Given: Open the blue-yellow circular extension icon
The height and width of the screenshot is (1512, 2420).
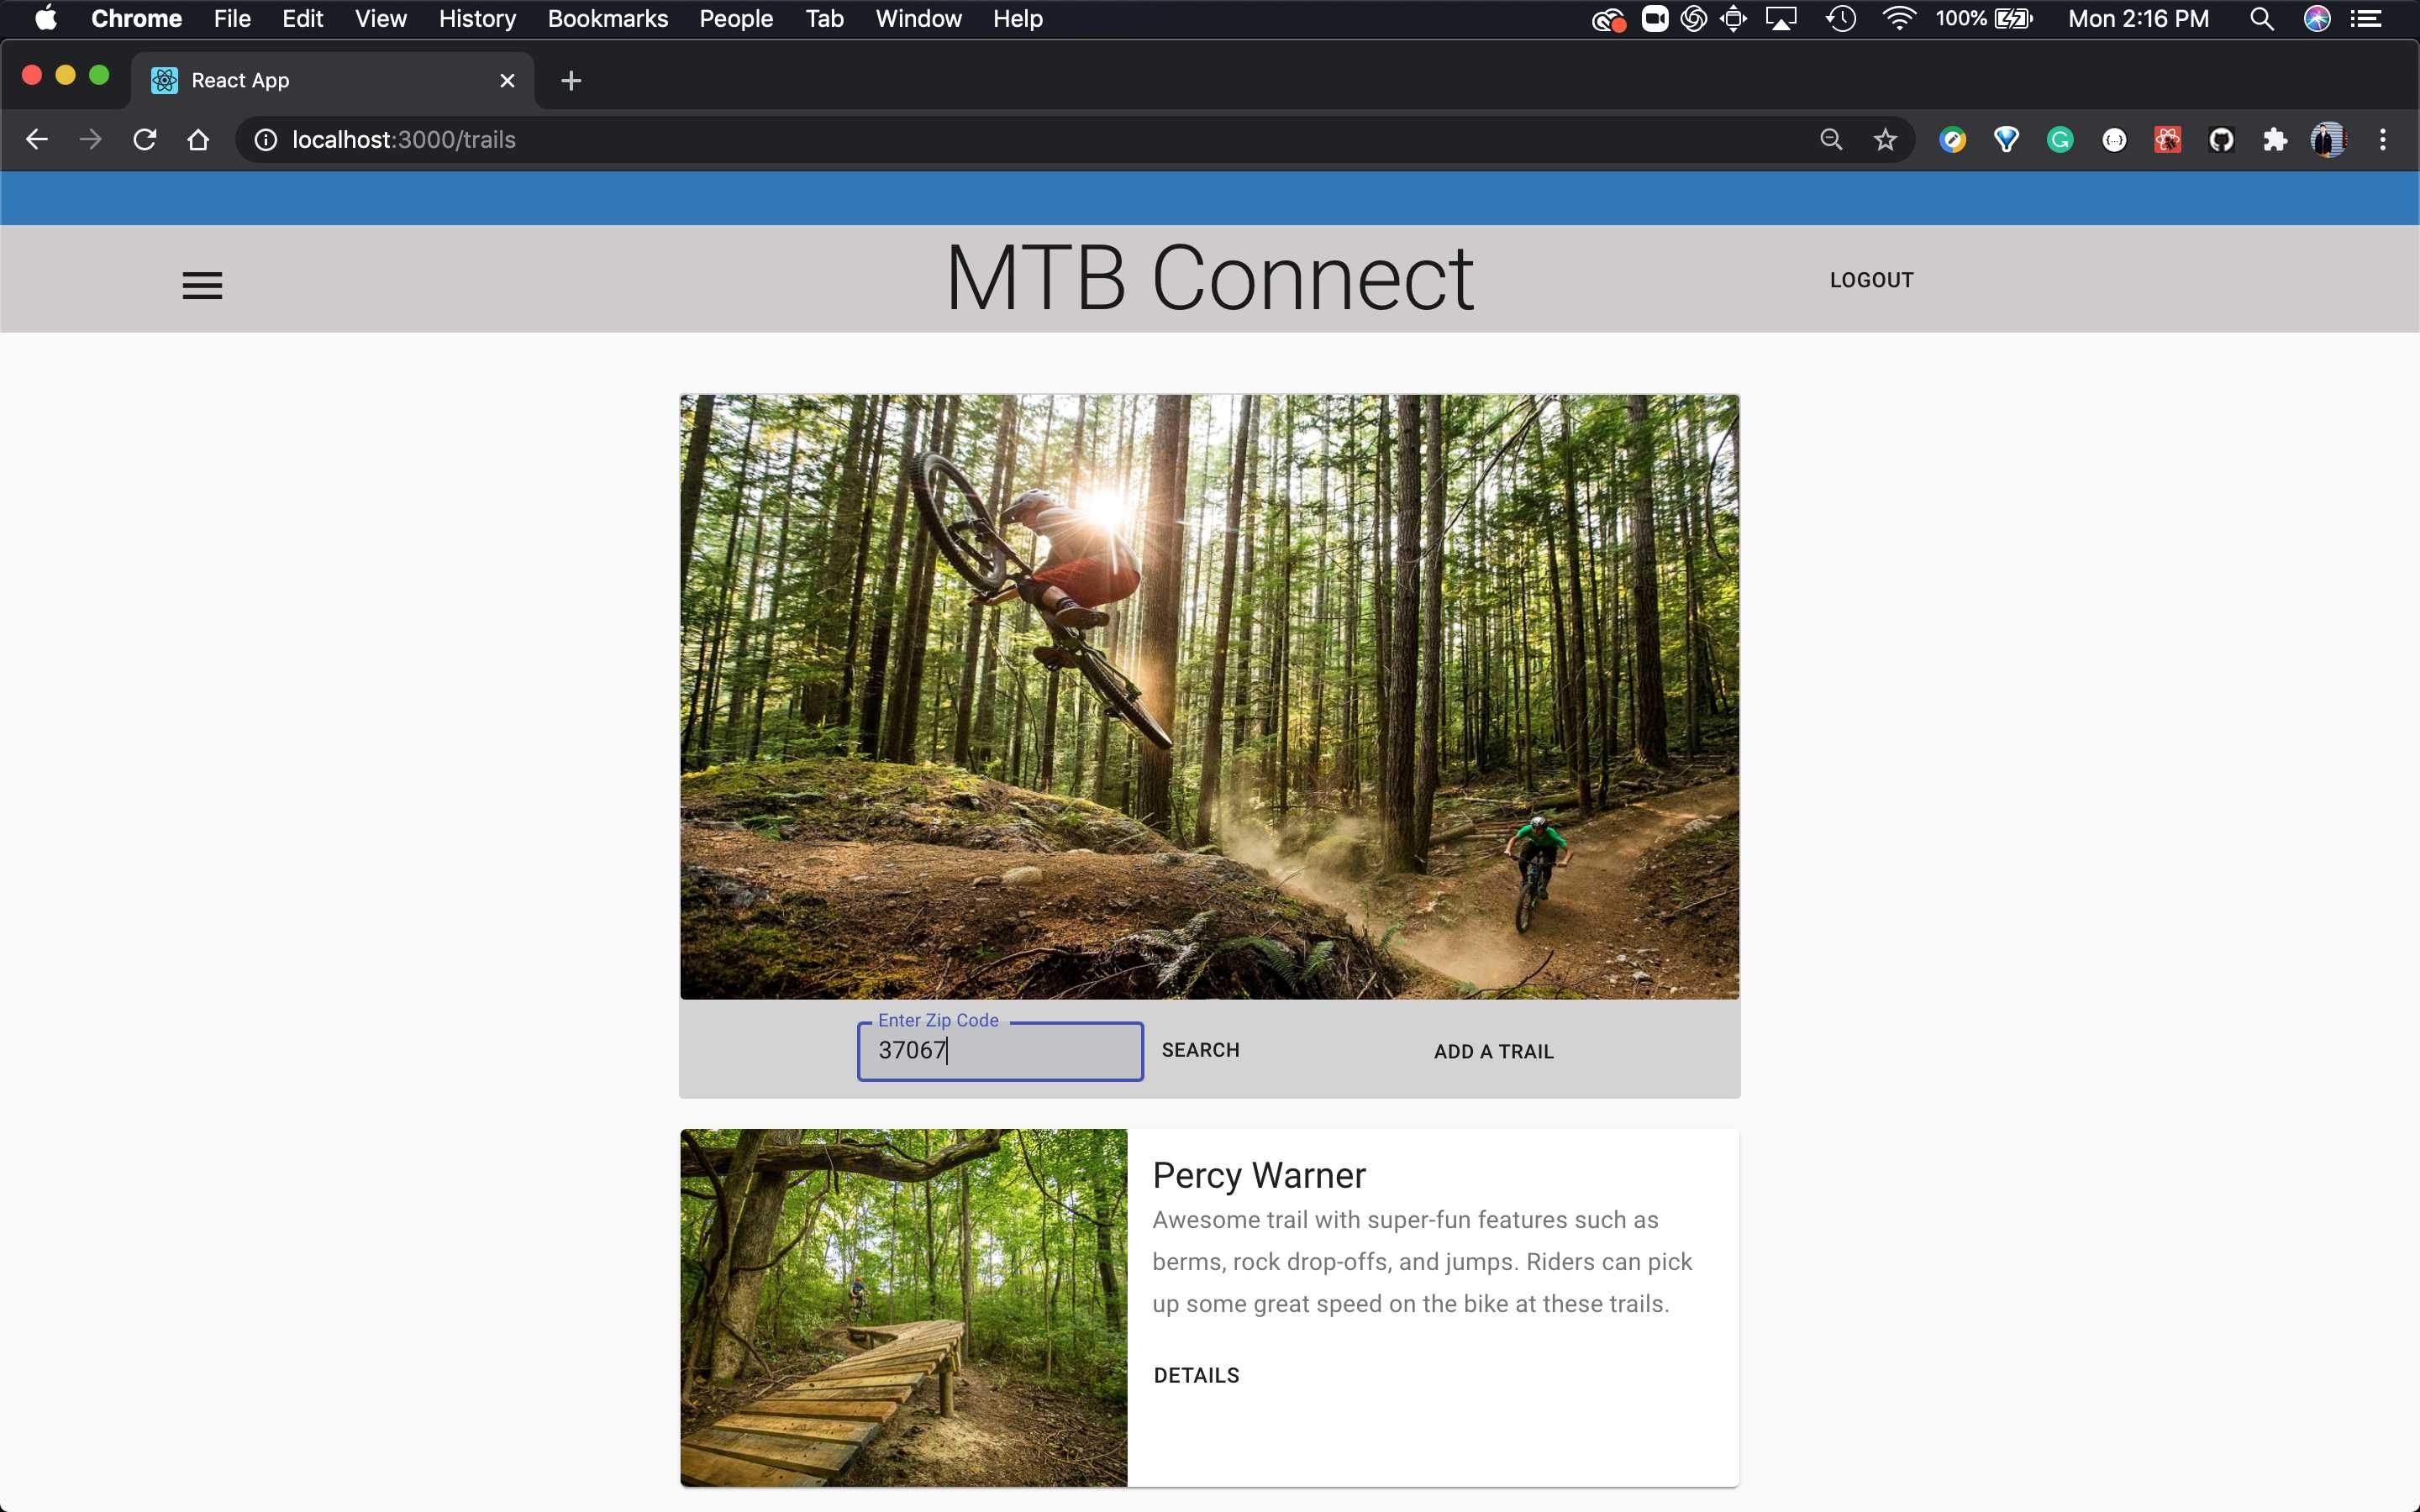Looking at the screenshot, I should (x=1953, y=140).
